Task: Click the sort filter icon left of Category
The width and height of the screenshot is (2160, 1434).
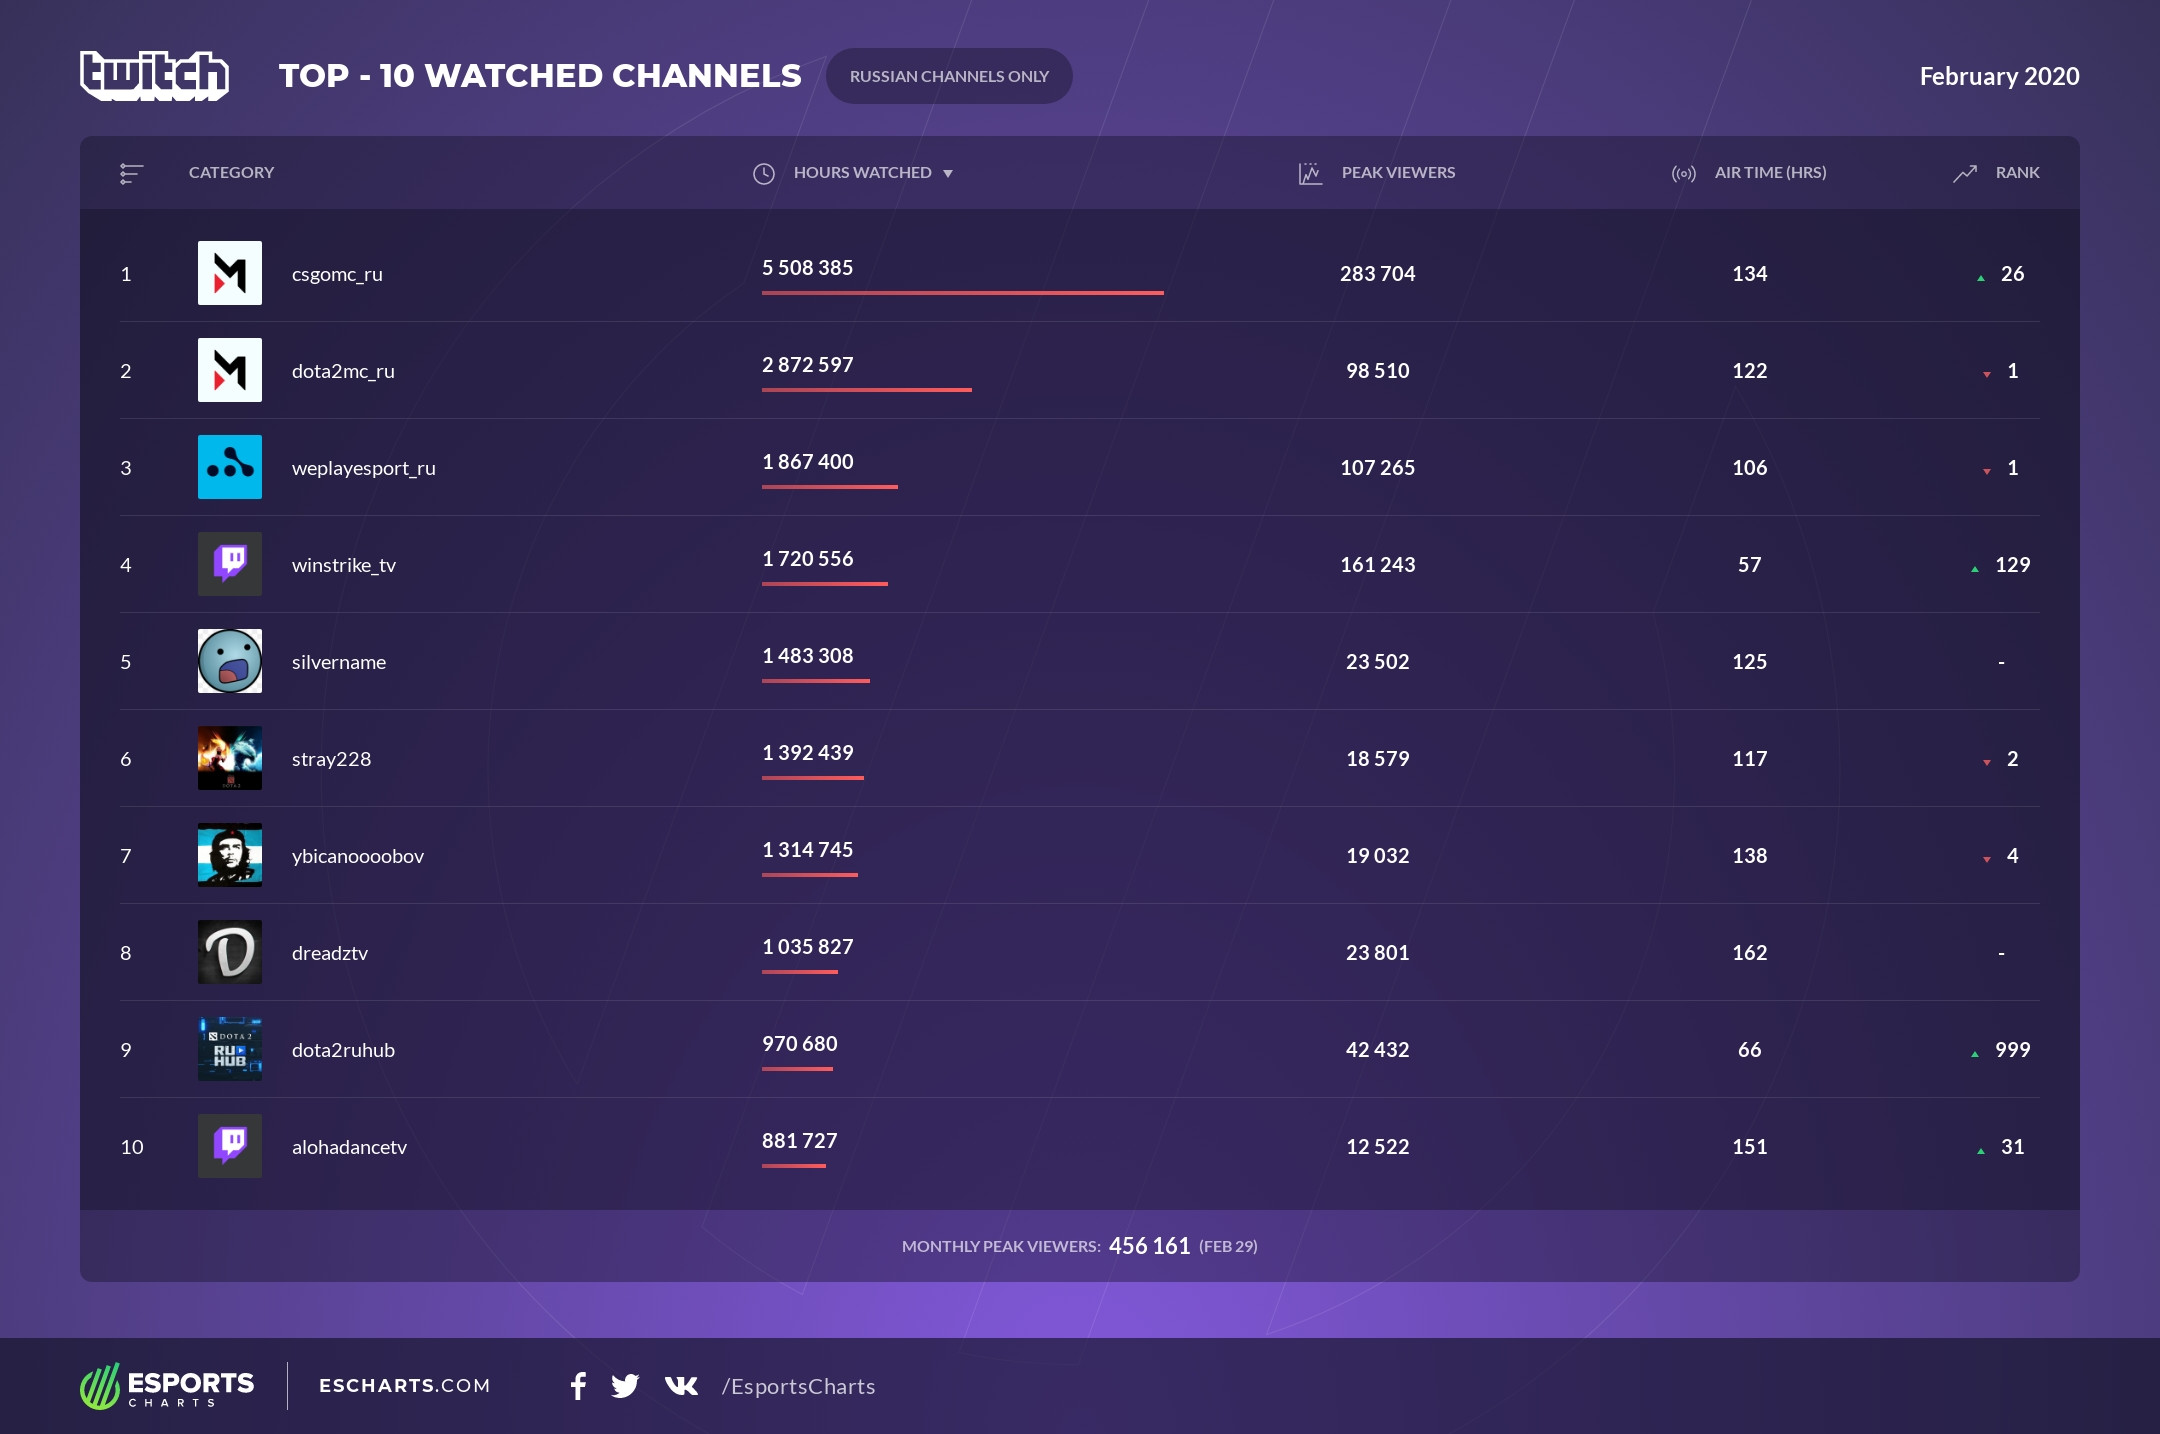Action: pyautogui.click(x=131, y=172)
